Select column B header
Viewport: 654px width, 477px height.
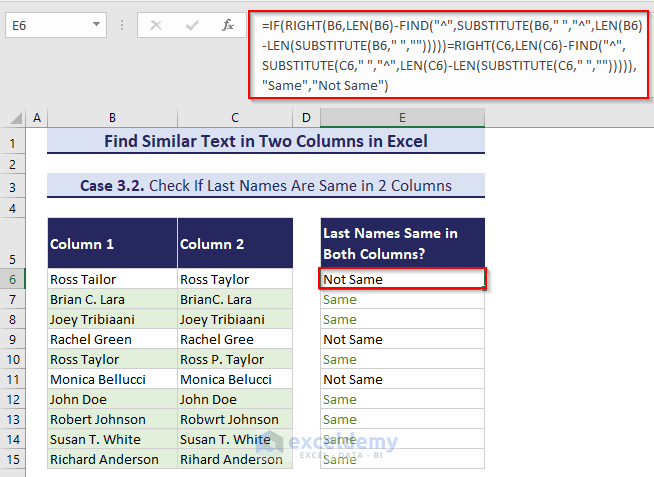(x=112, y=118)
